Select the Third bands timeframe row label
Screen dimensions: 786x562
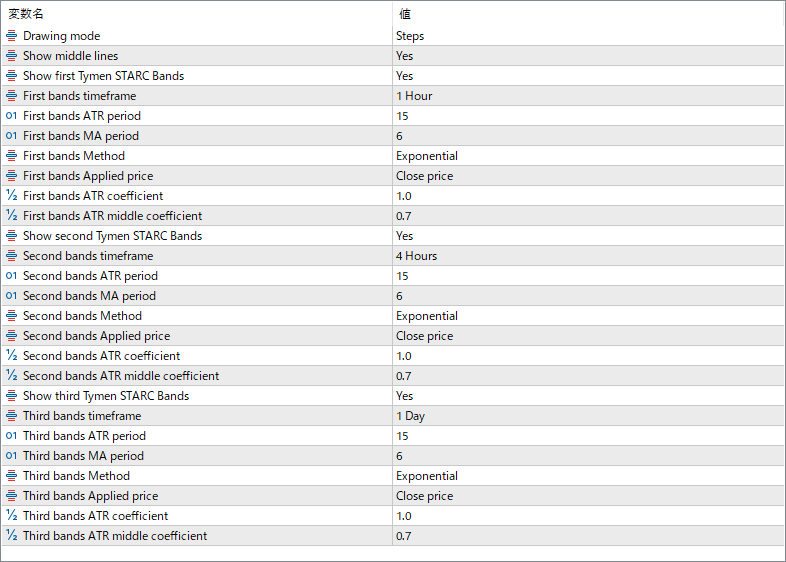pyautogui.click(x=82, y=416)
